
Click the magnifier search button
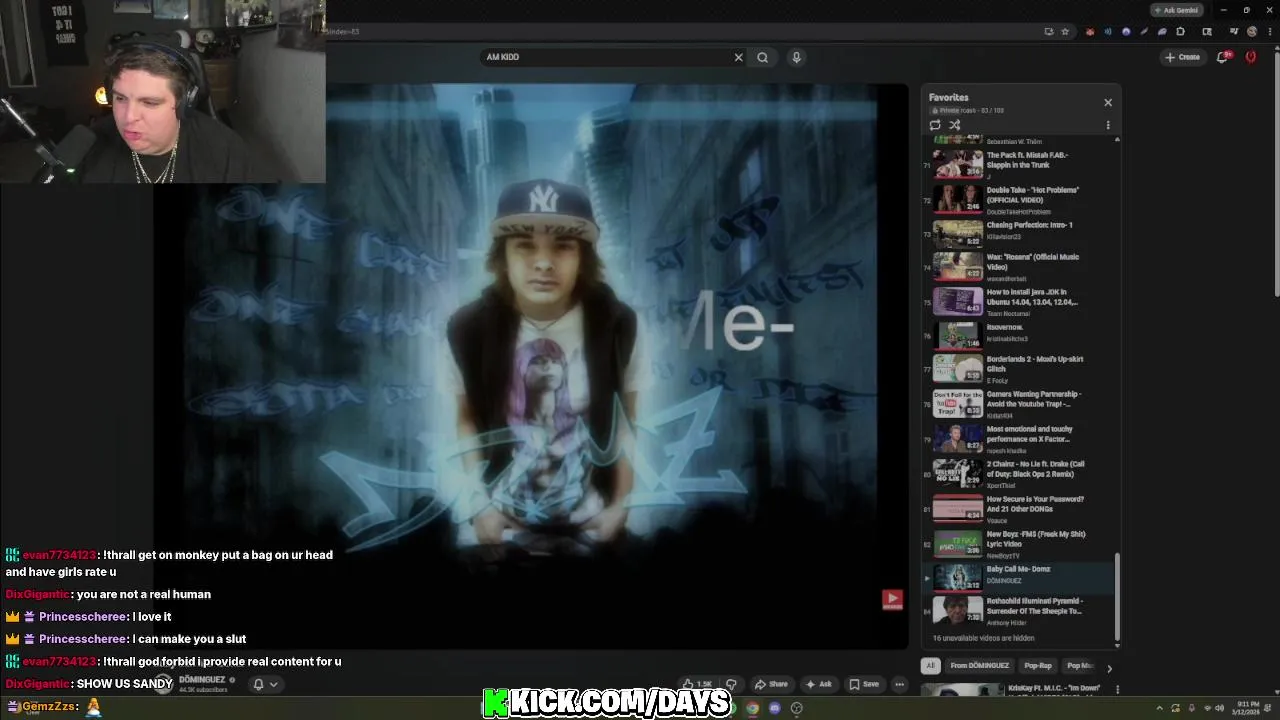(762, 57)
